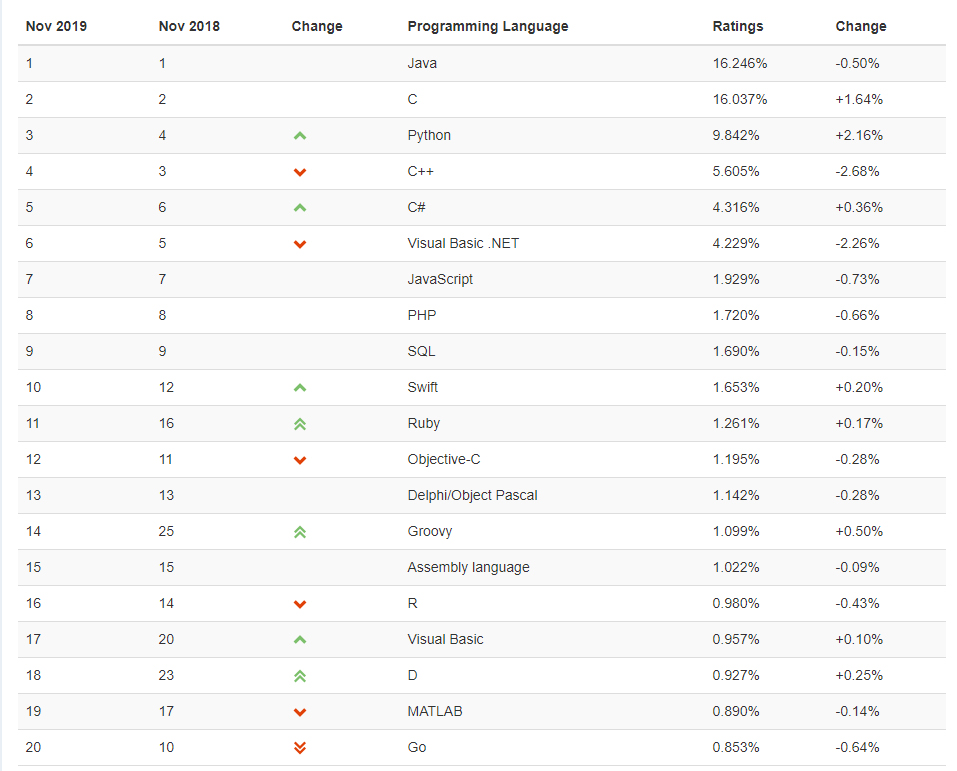The height and width of the screenshot is (771, 957).
Task: Click the green up arrow beside Swift
Action: tap(300, 388)
